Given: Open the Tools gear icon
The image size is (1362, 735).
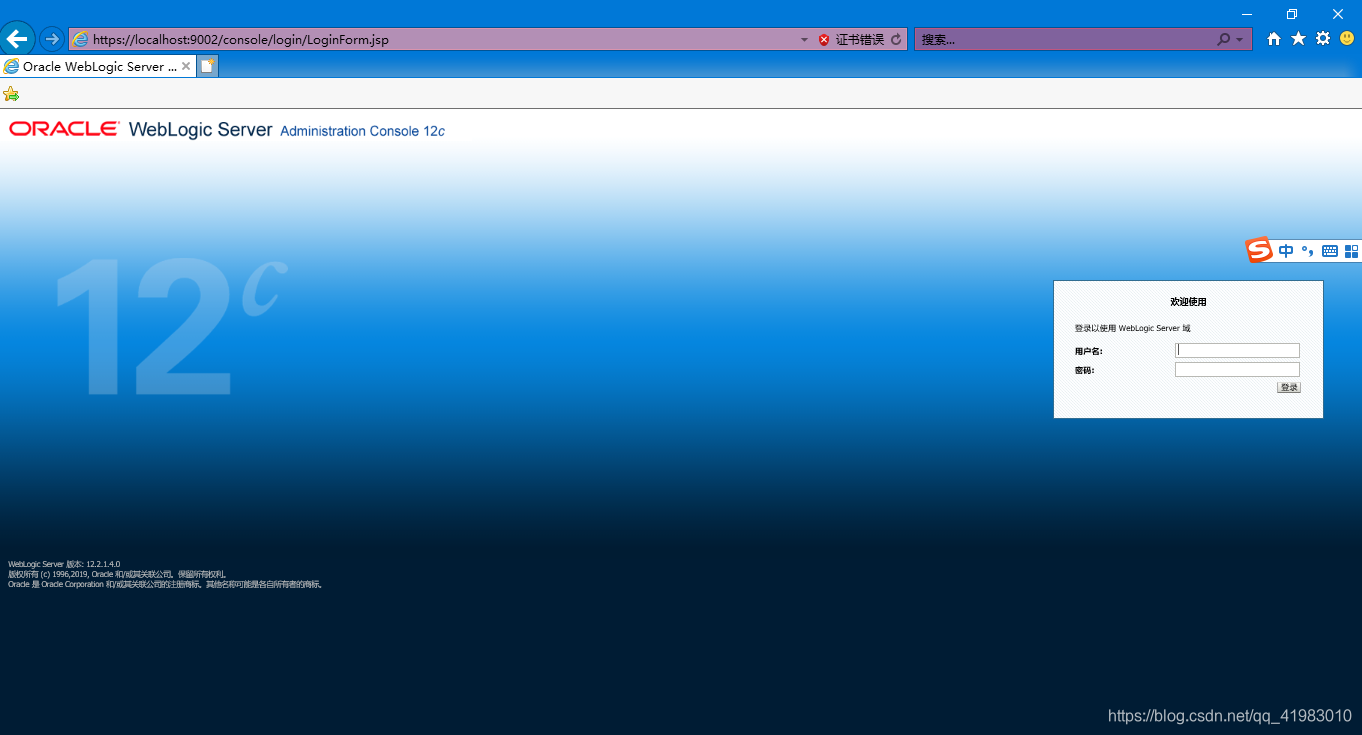Looking at the screenshot, I should click(x=1323, y=39).
